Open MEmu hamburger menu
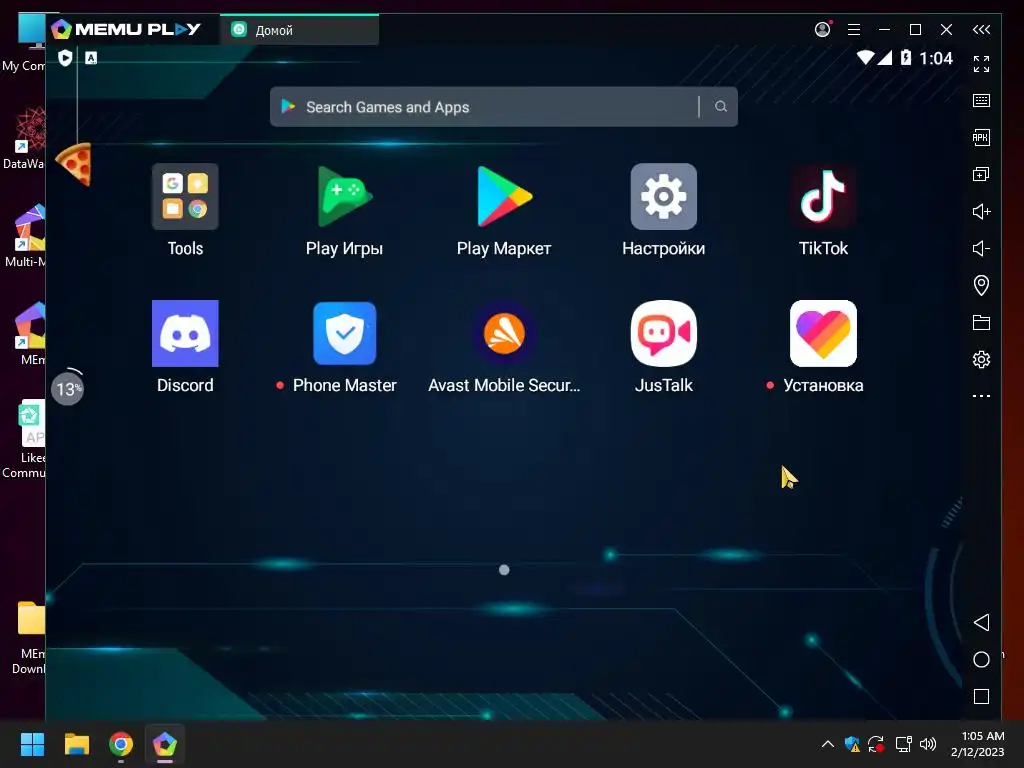 point(854,29)
